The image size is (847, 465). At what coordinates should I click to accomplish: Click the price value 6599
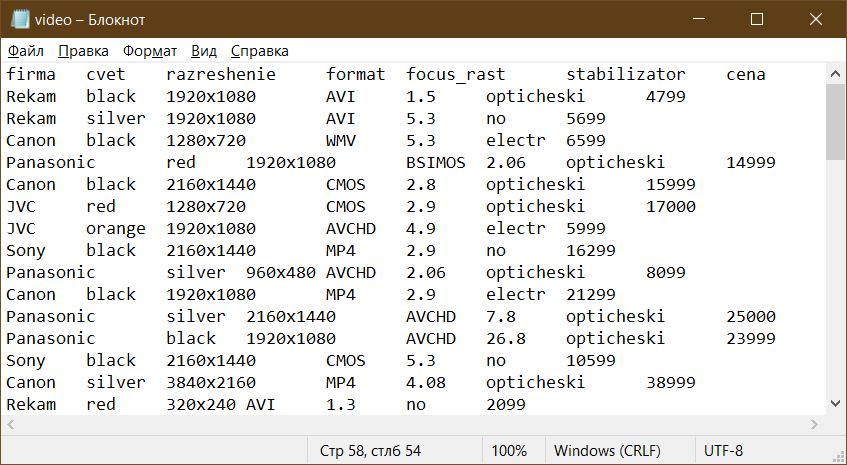[586, 140]
